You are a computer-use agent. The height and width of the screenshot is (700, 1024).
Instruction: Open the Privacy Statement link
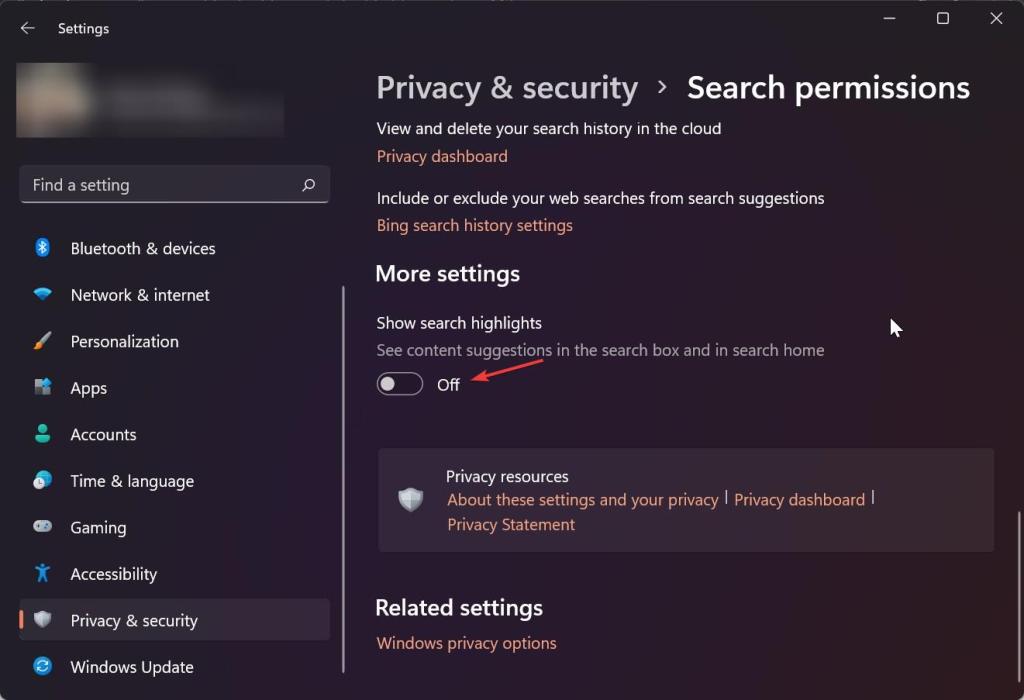tap(511, 525)
